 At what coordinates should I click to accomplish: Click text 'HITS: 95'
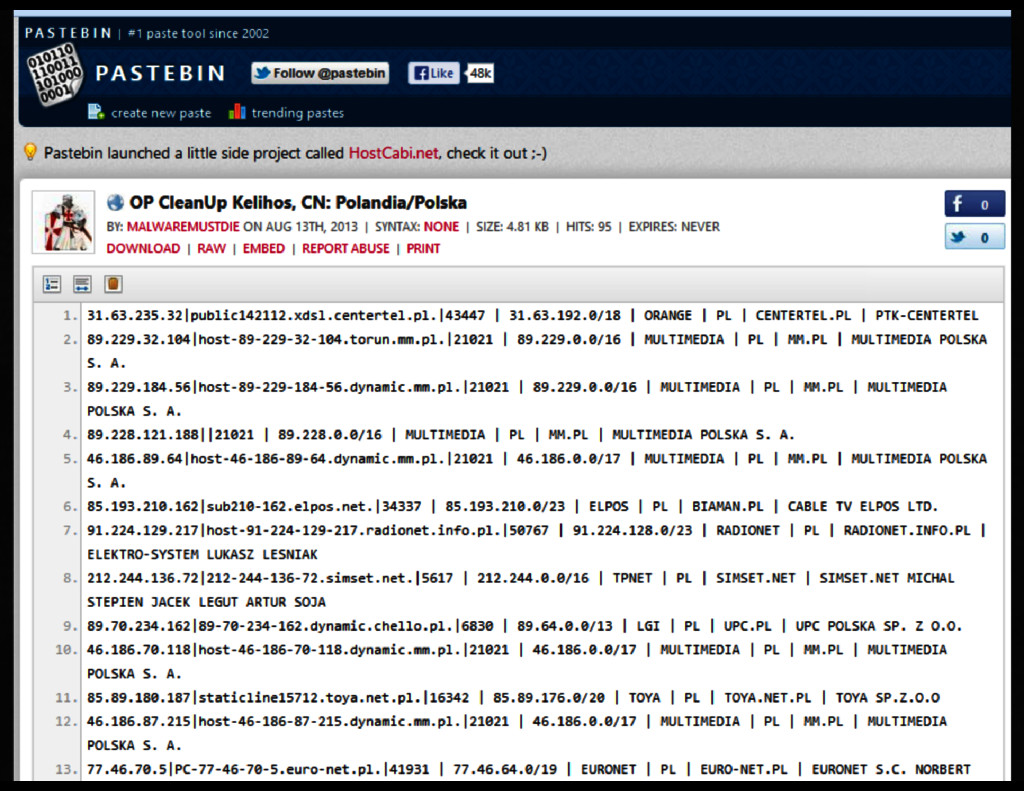588,227
